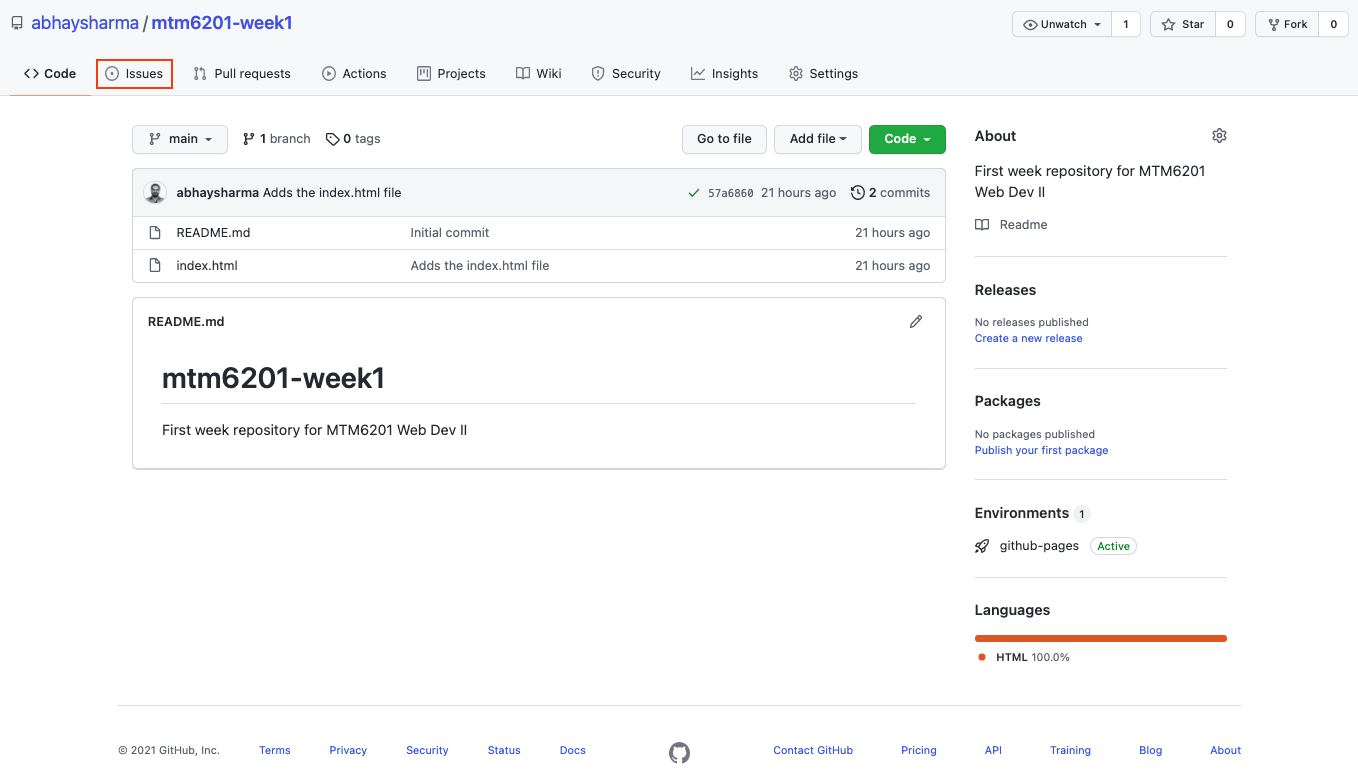1358x783 pixels.
Task: Click Publish your first package
Action: pyautogui.click(x=1041, y=450)
